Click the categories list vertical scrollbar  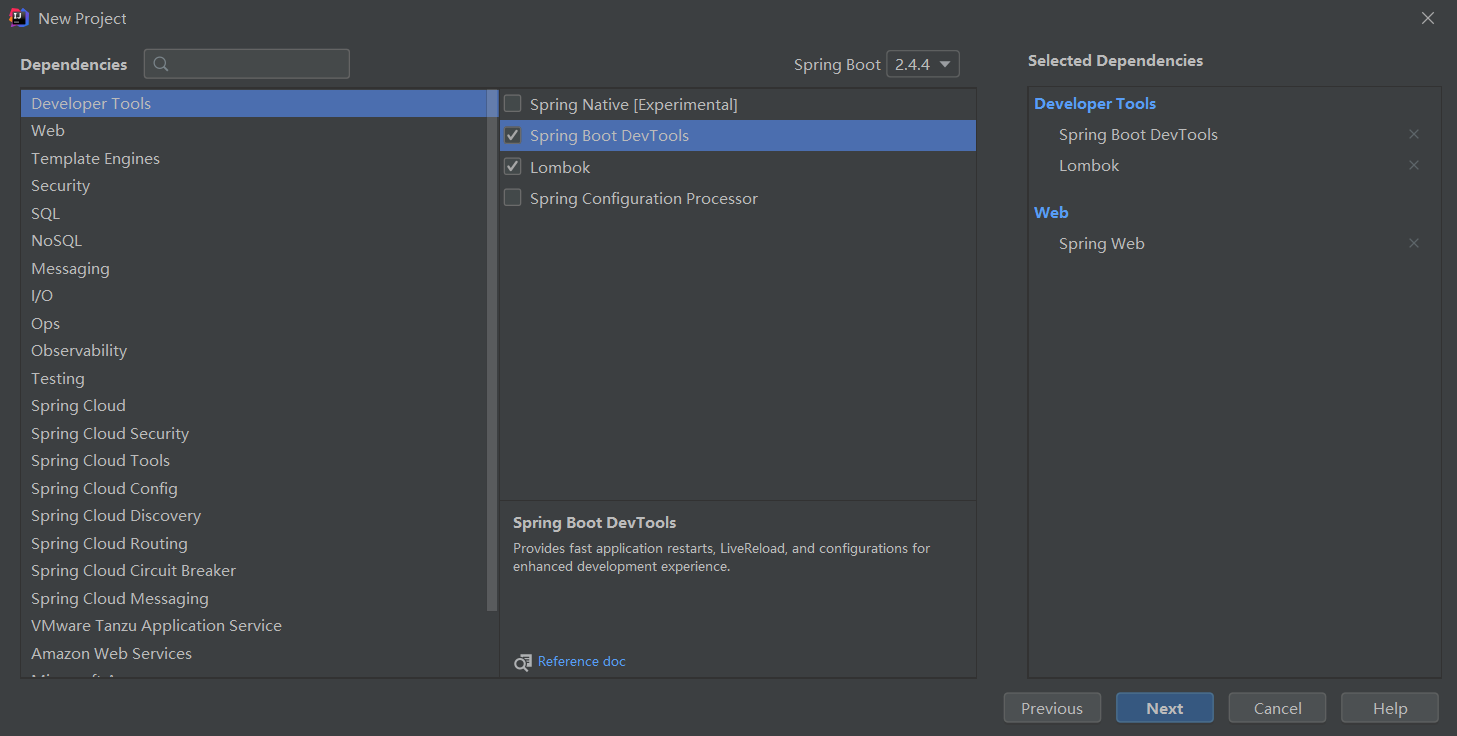click(x=491, y=350)
